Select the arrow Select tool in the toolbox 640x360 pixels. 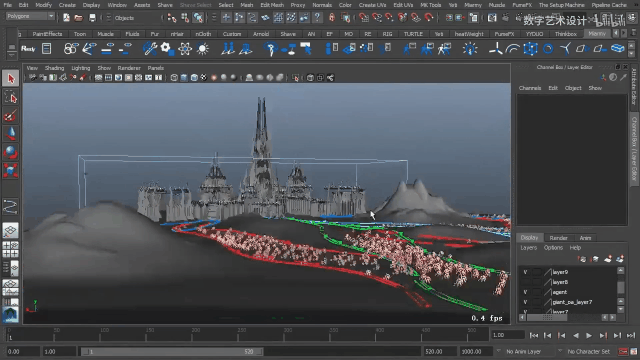coord(11,79)
